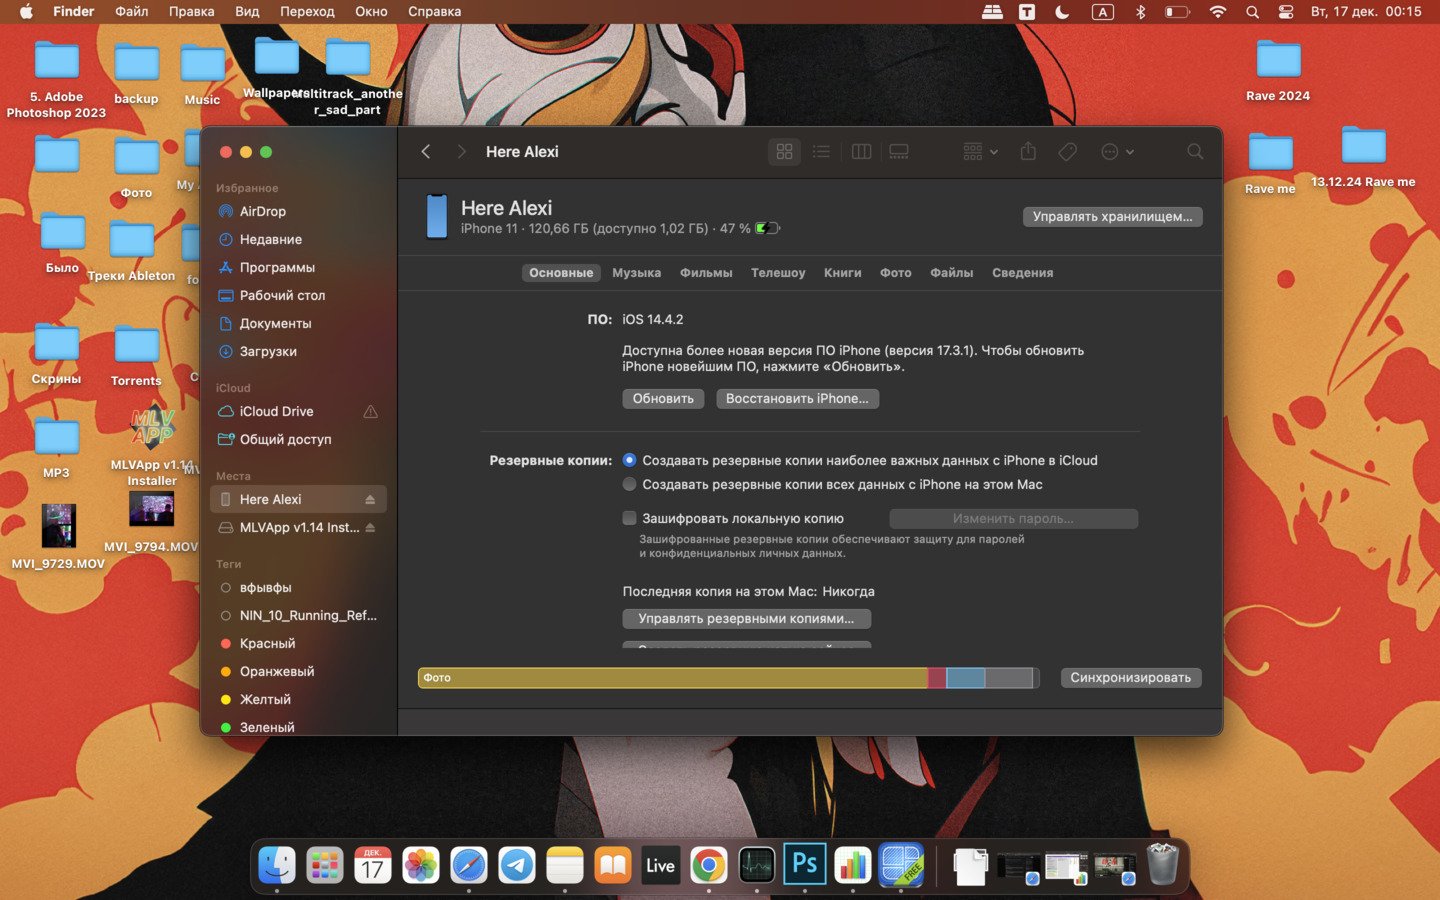
Task: Click the Finder search magnifier icon
Action: click(x=1195, y=152)
